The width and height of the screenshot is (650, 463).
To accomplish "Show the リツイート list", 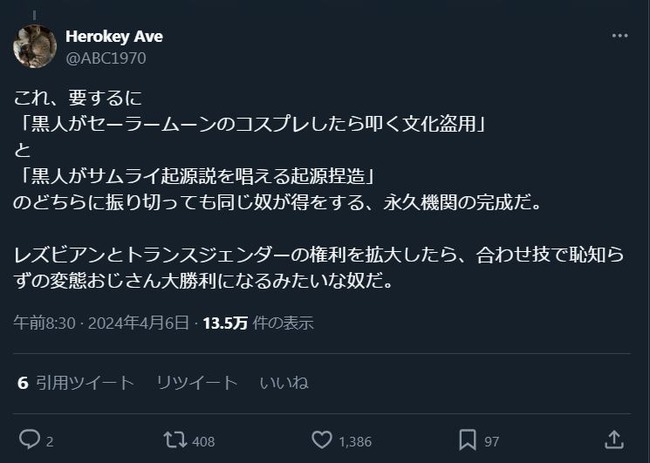I will tap(197, 383).
